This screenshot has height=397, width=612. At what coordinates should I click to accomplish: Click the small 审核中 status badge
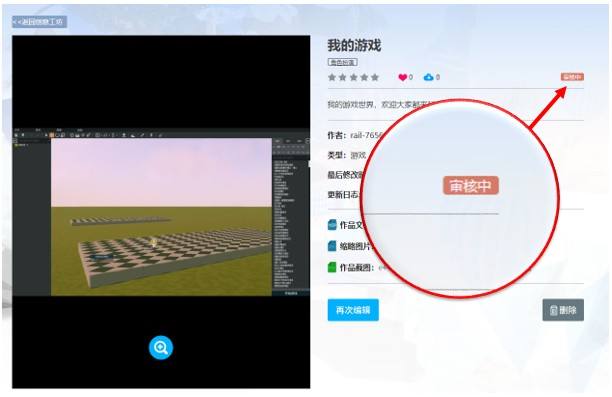(x=572, y=77)
